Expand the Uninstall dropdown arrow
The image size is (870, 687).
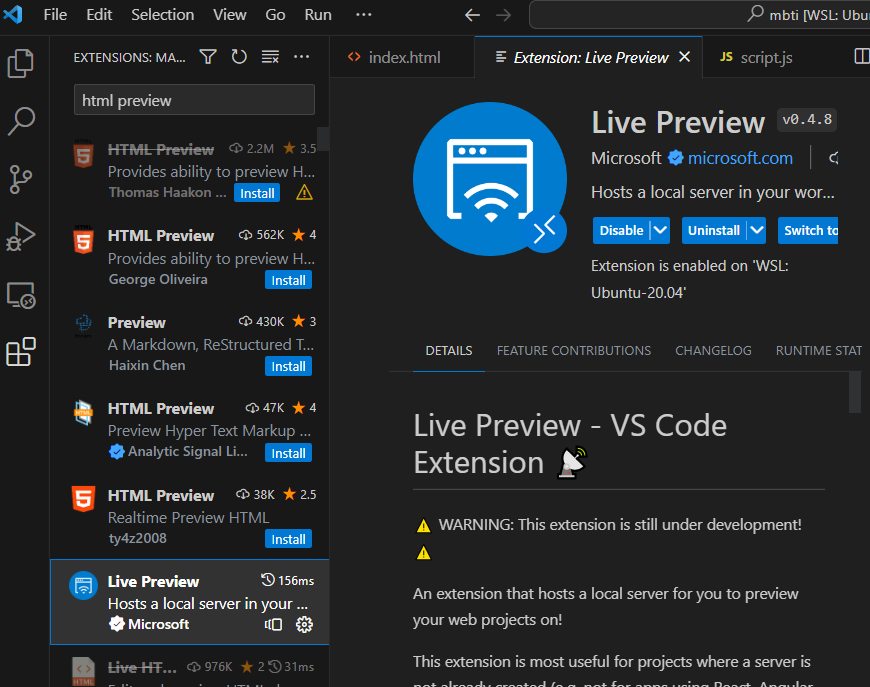757,230
